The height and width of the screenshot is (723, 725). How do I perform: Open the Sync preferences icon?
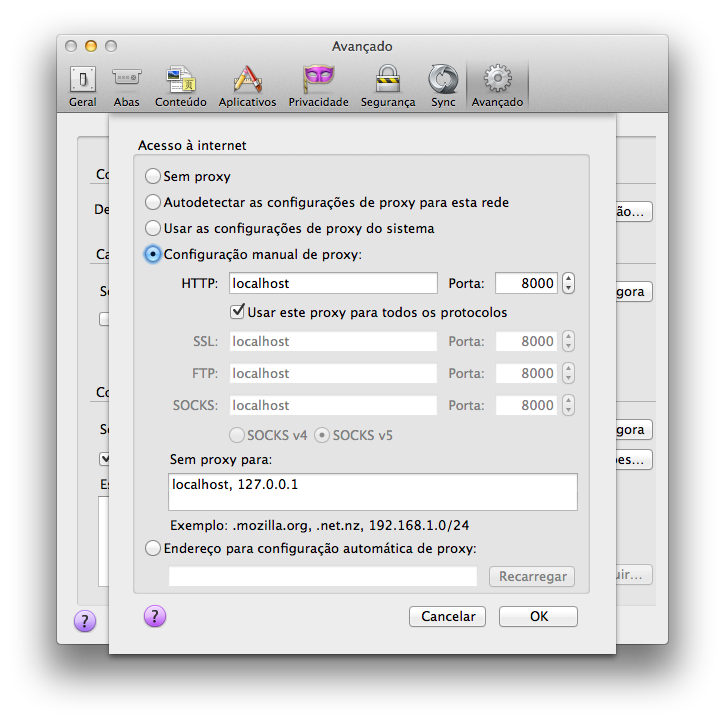click(443, 80)
